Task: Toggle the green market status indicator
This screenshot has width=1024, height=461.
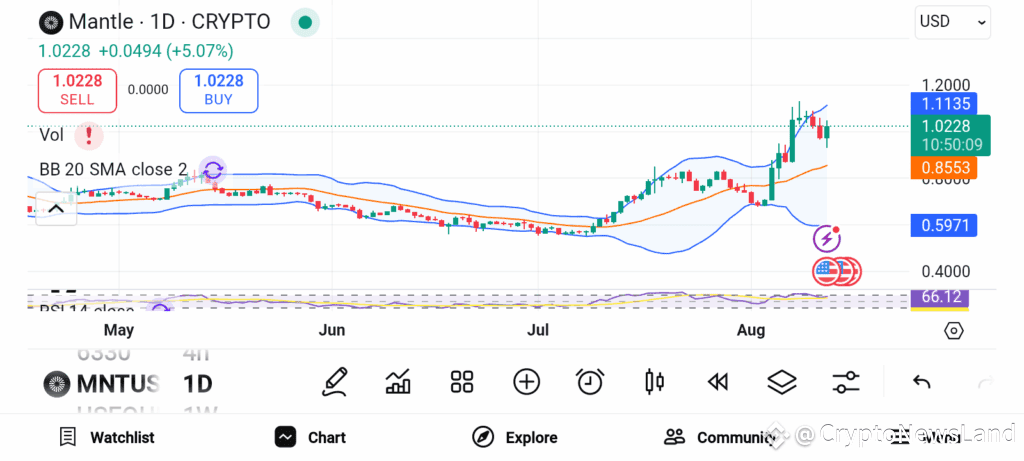Action: tap(305, 22)
